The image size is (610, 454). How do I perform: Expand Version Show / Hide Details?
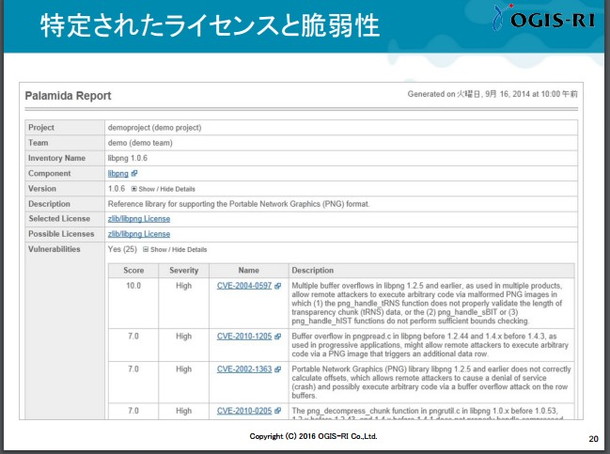[163, 189]
